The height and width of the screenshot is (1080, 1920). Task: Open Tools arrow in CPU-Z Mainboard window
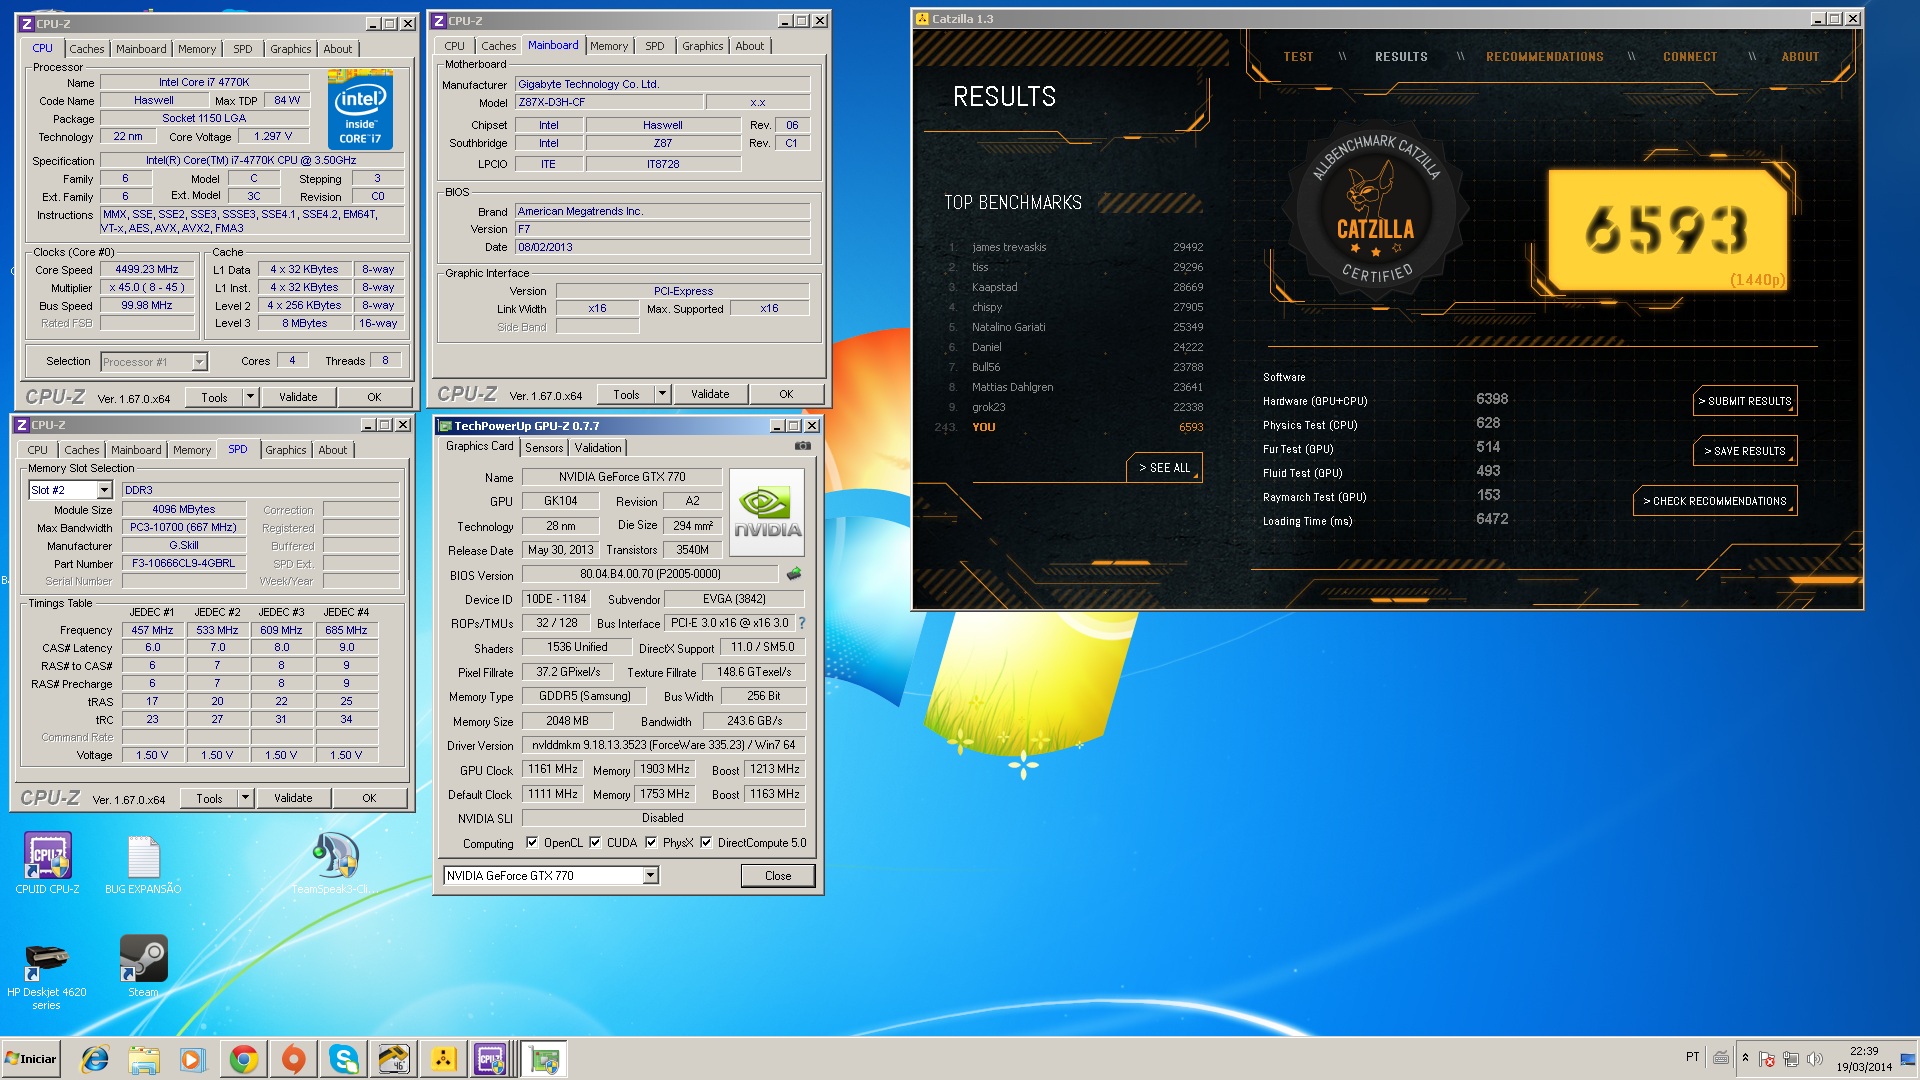click(662, 394)
